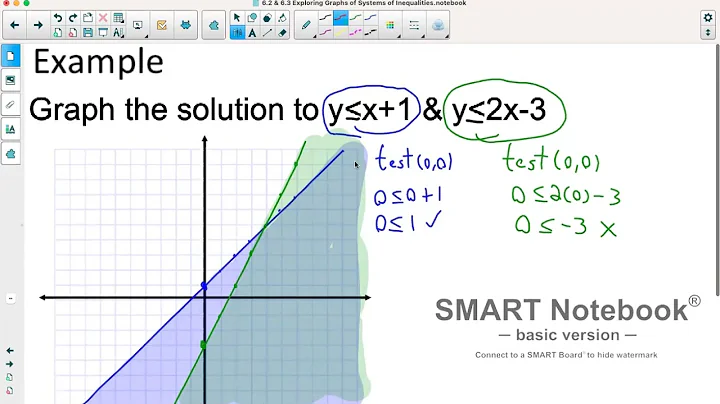
Task: Select the highlighted red pen style
Action: click(x=340, y=18)
